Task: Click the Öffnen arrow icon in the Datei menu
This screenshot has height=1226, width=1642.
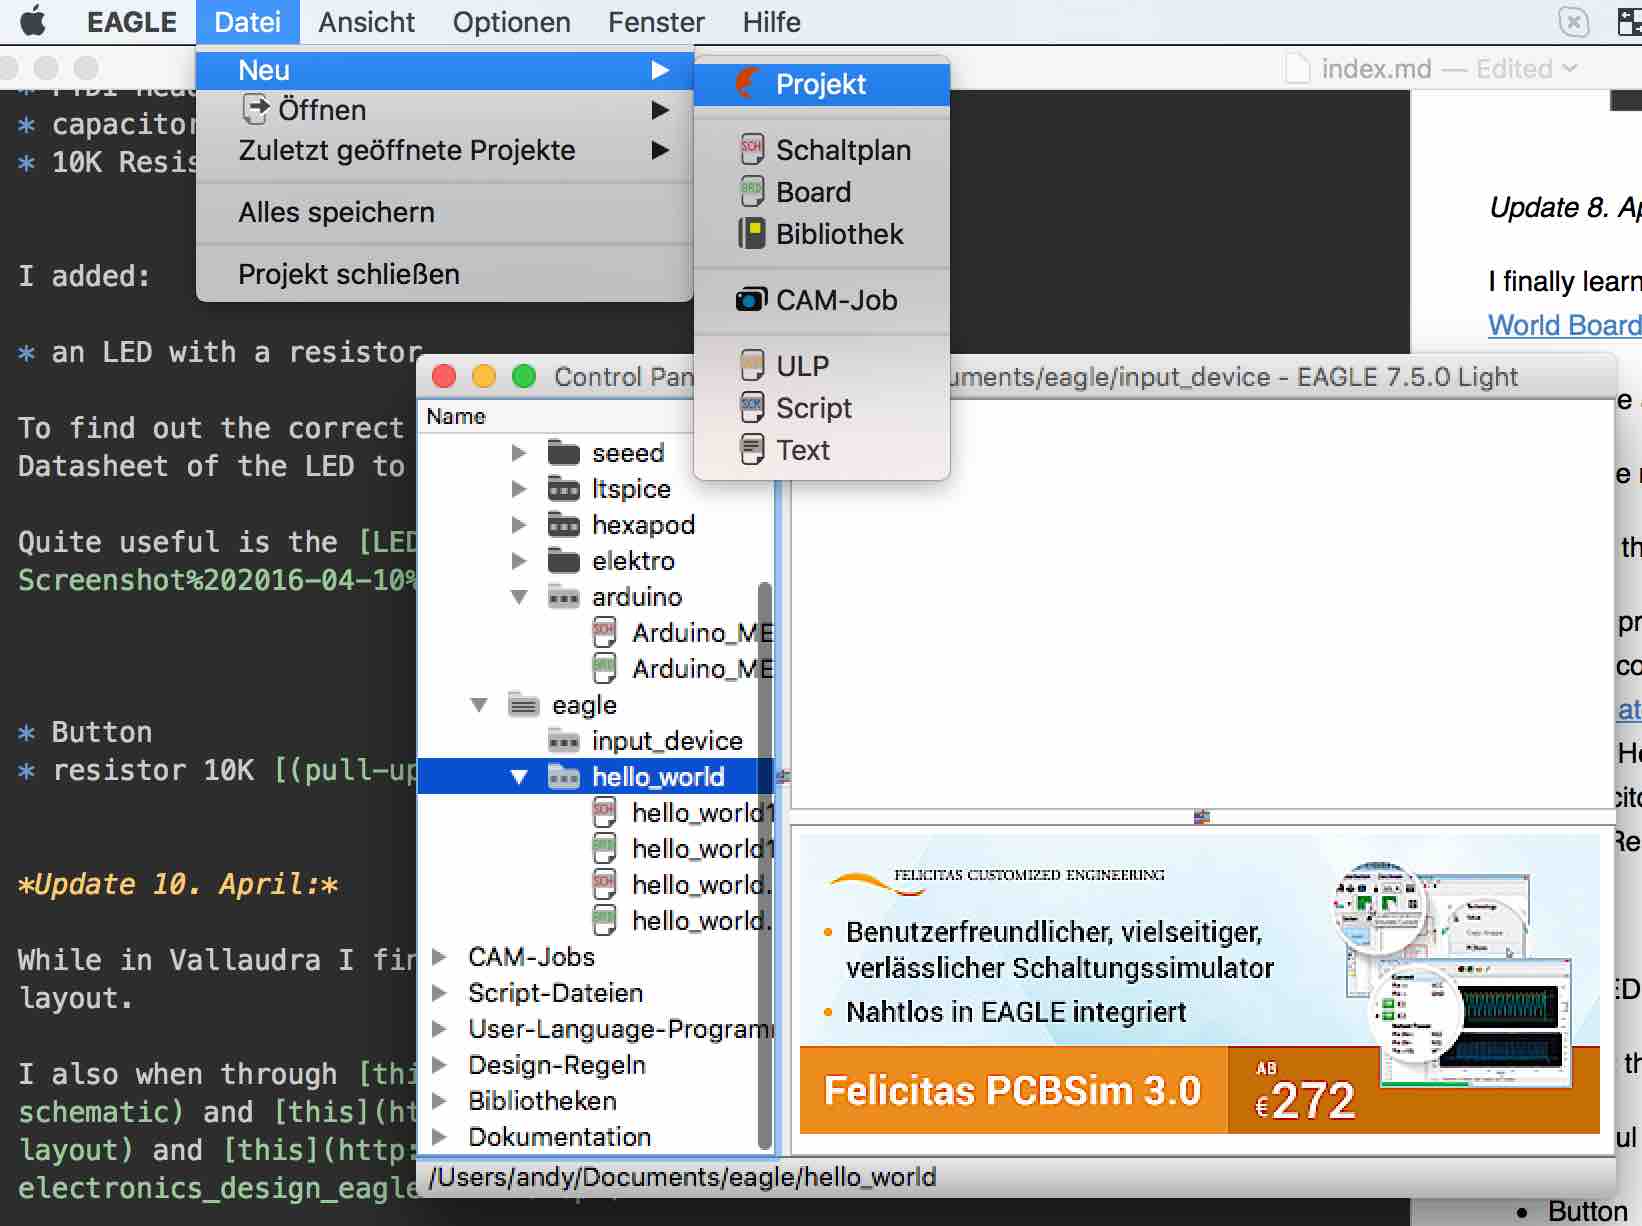Action: (256, 109)
